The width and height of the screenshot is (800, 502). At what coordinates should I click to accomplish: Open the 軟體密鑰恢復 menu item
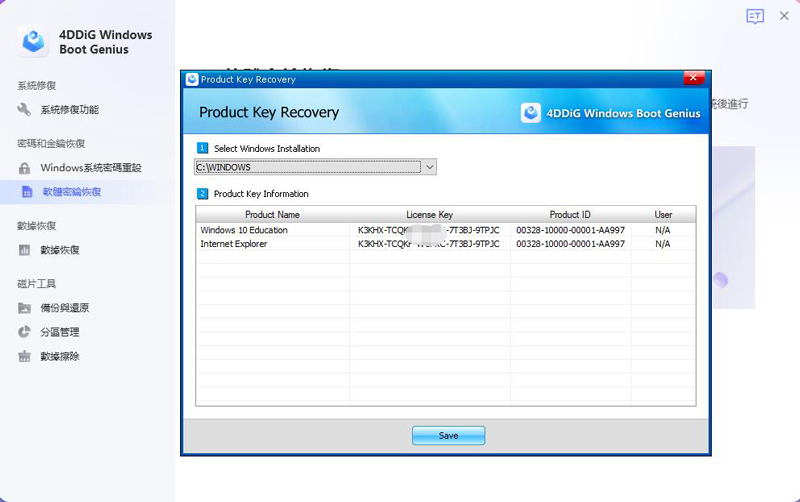[x=71, y=192]
